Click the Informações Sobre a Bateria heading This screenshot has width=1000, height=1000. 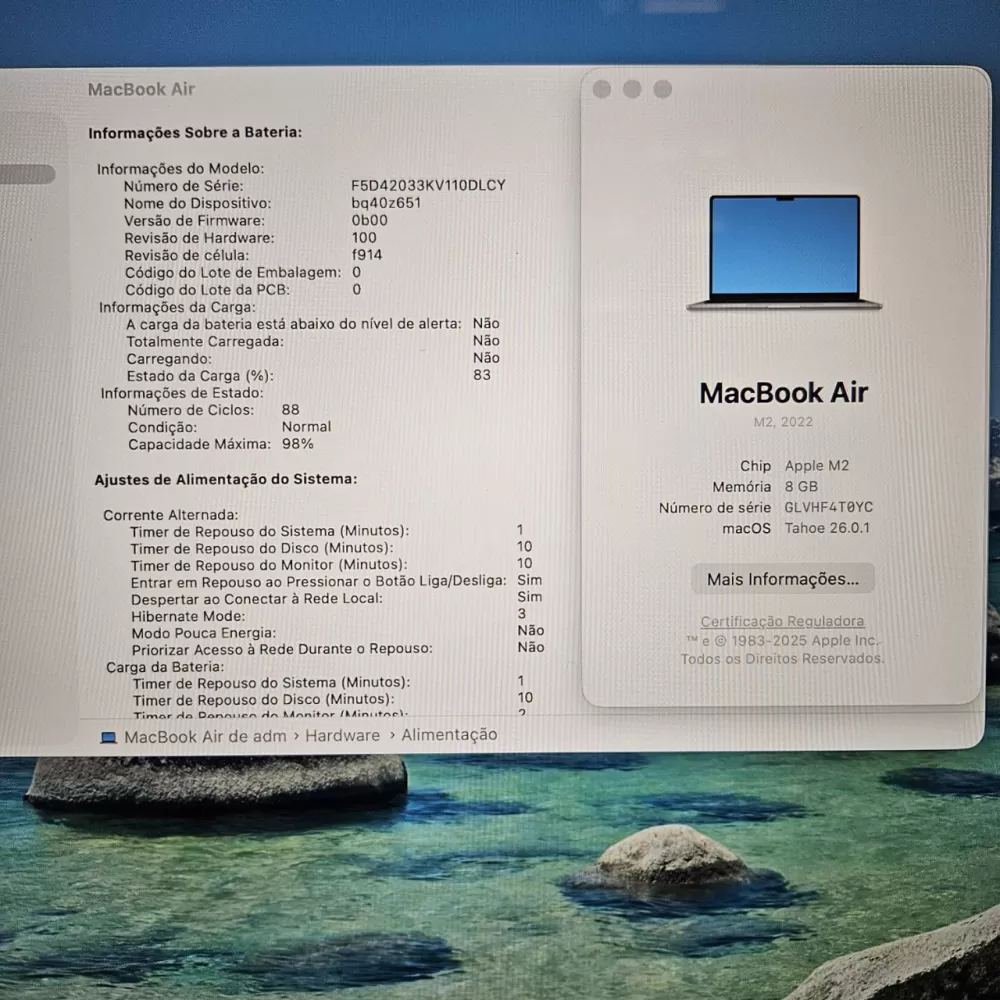tap(195, 133)
